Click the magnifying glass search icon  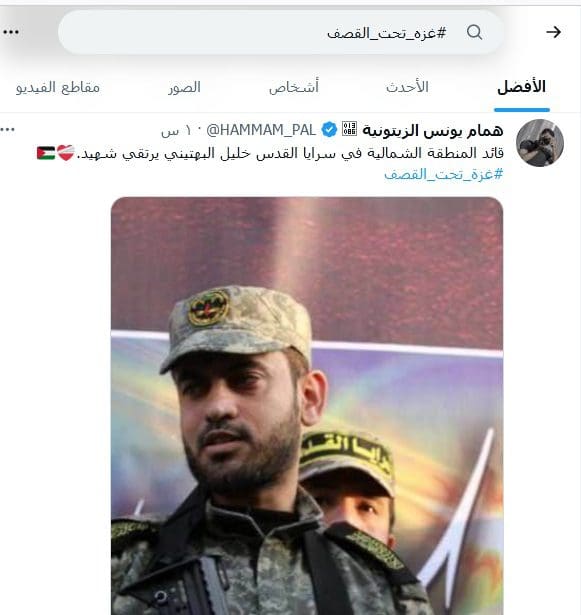point(474,32)
